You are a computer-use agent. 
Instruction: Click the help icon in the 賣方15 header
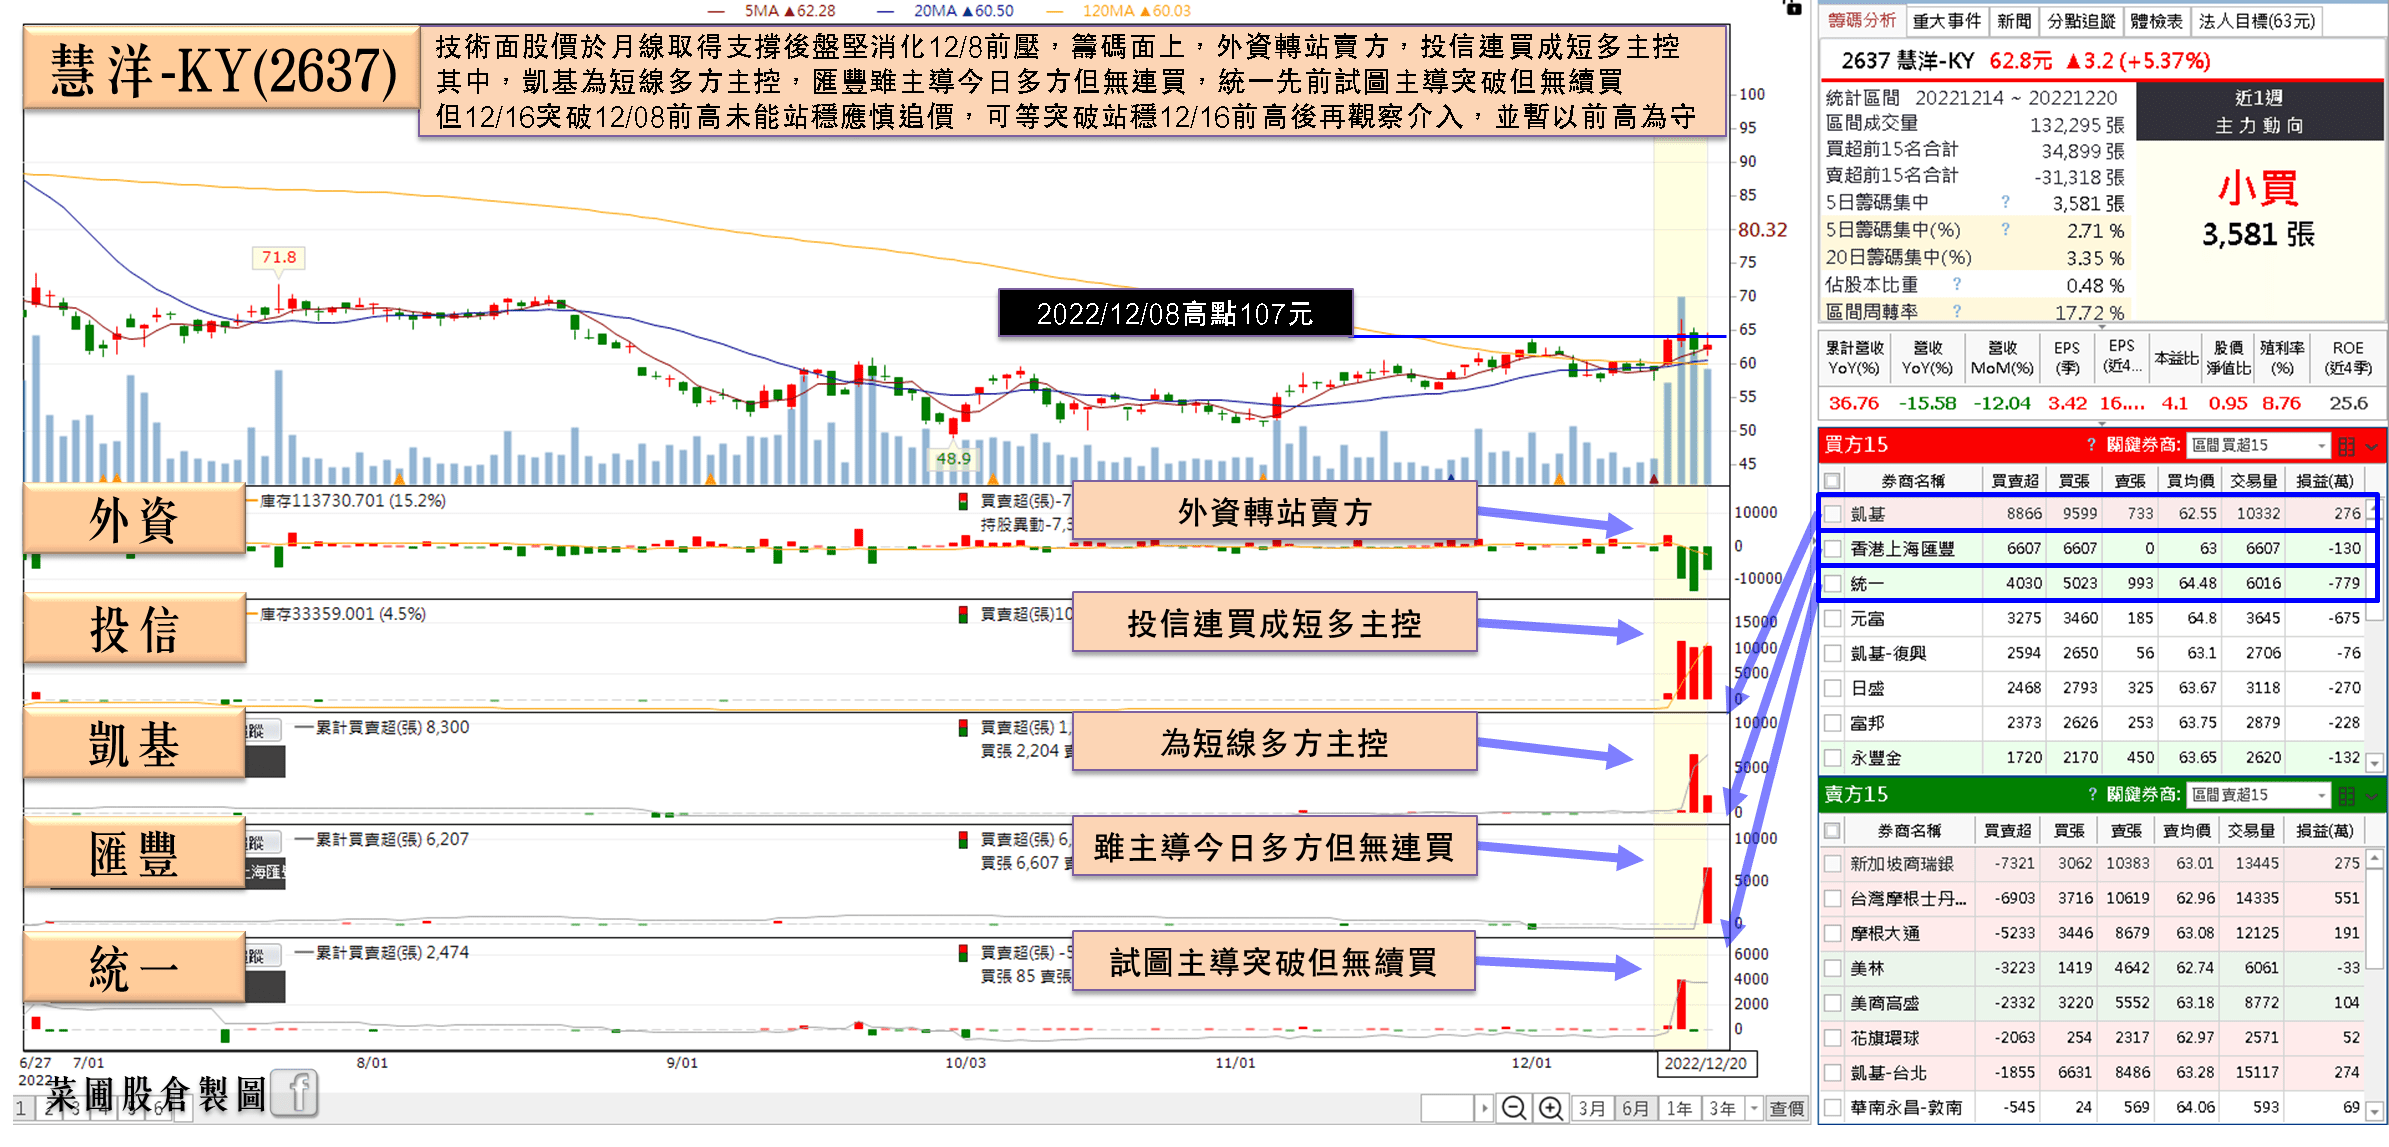click(2091, 794)
